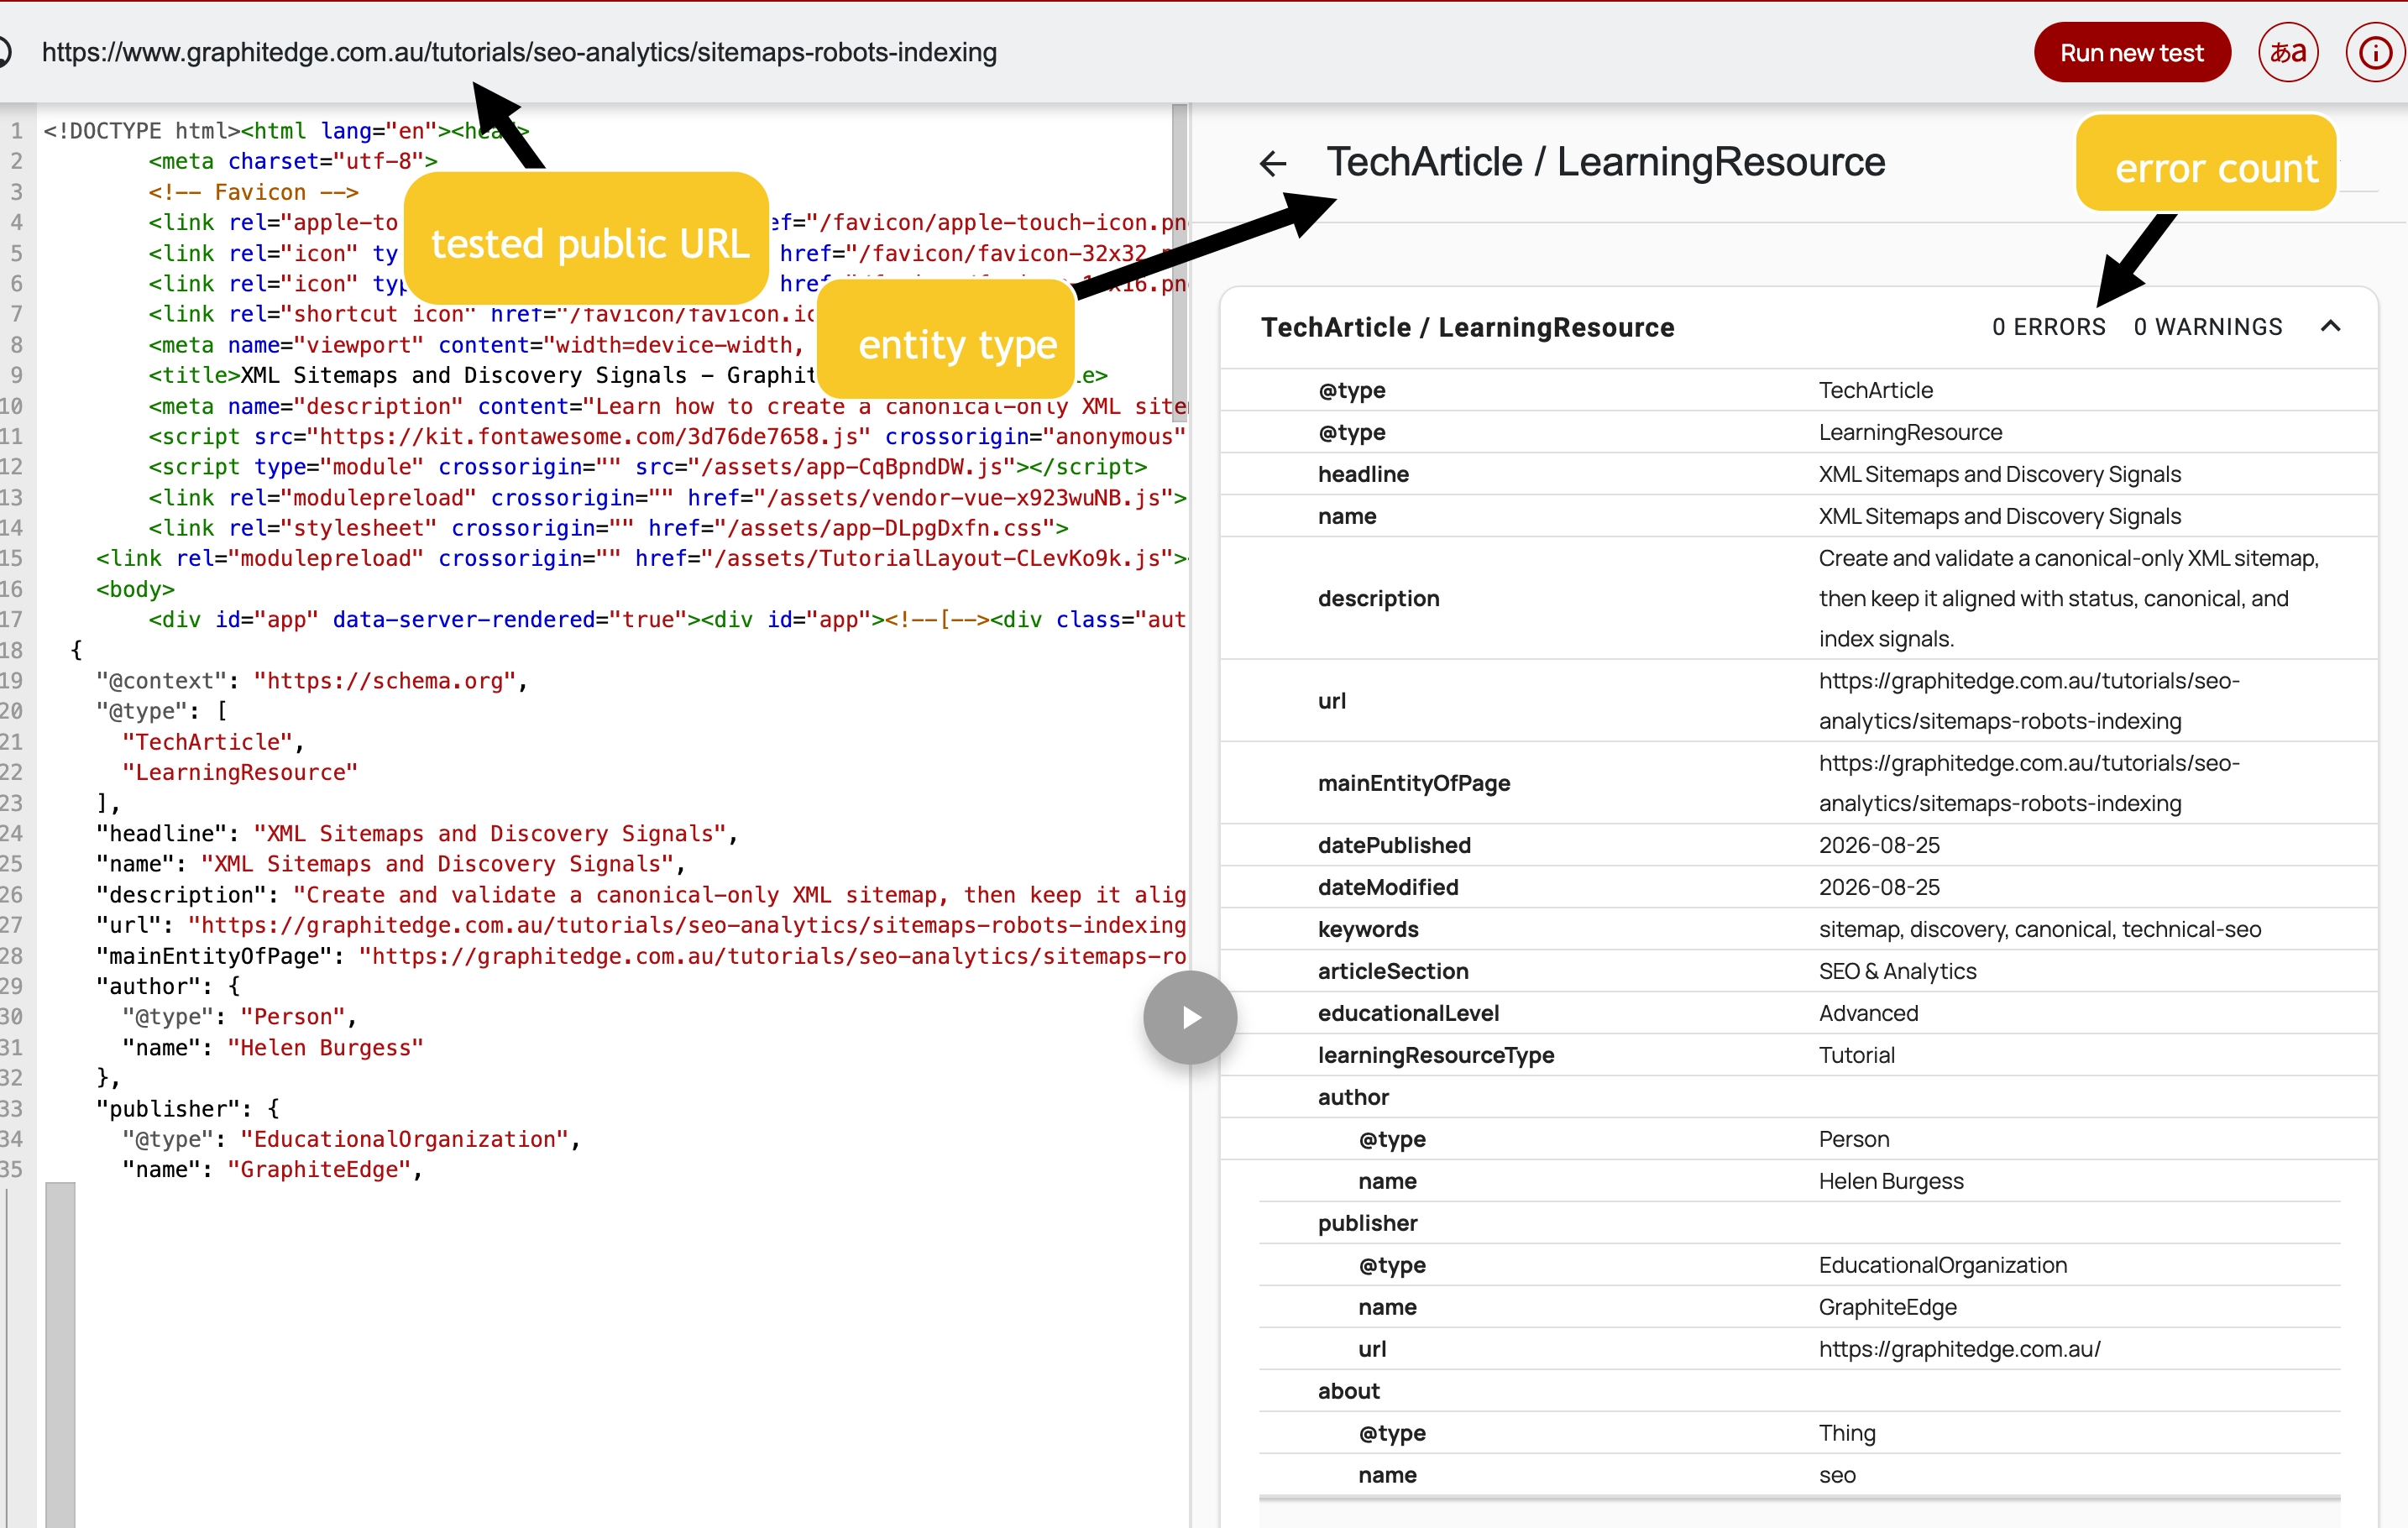Click the round play button to run code
The width and height of the screenshot is (2408, 1528).
pos(1190,1017)
